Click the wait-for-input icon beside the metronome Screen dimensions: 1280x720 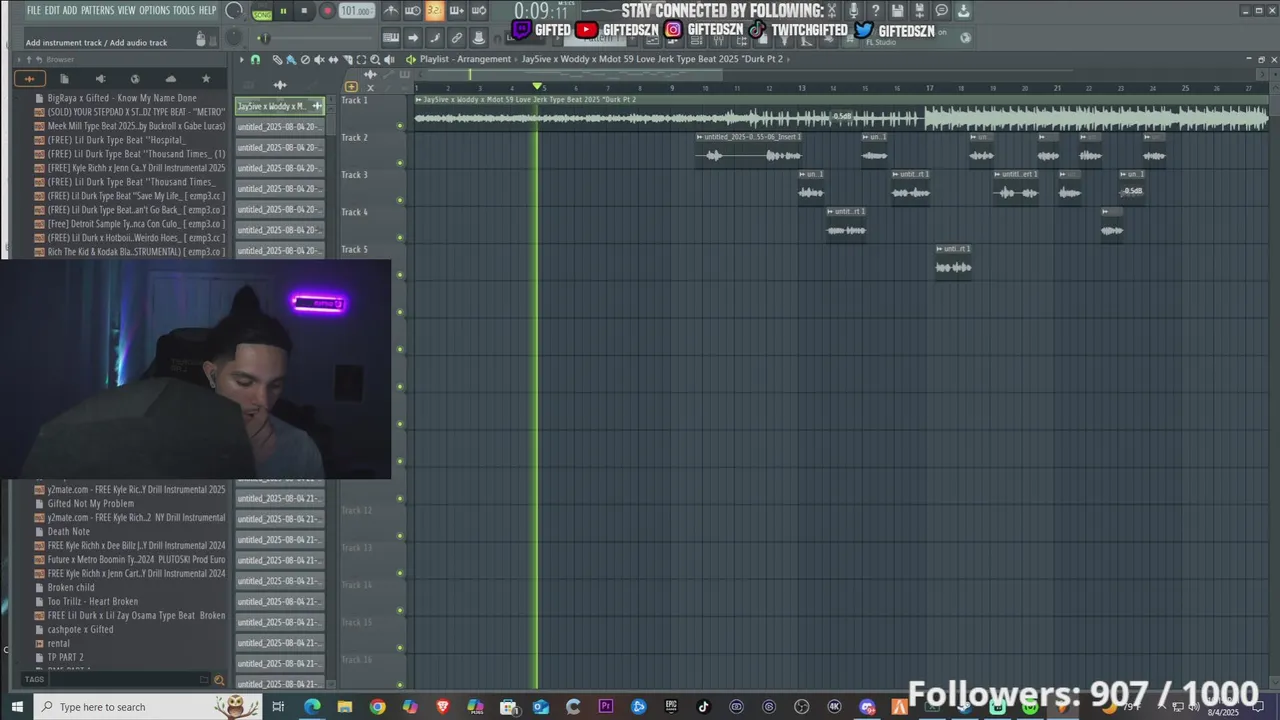point(412,11)
